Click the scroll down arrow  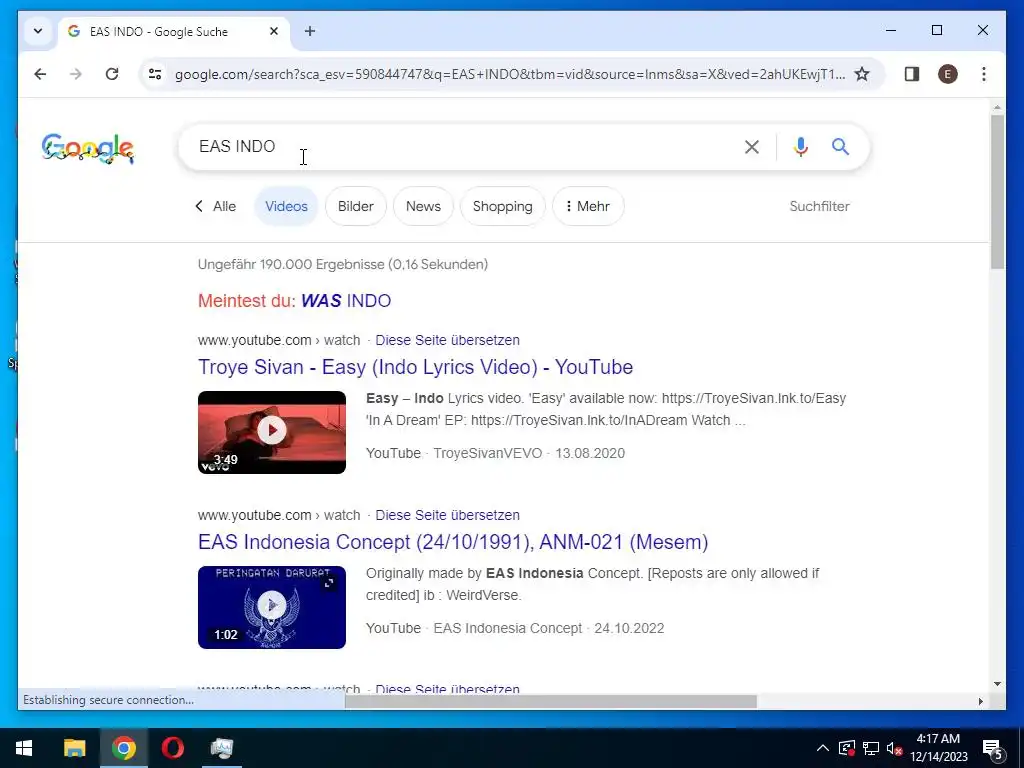click(x=997, y=684)
